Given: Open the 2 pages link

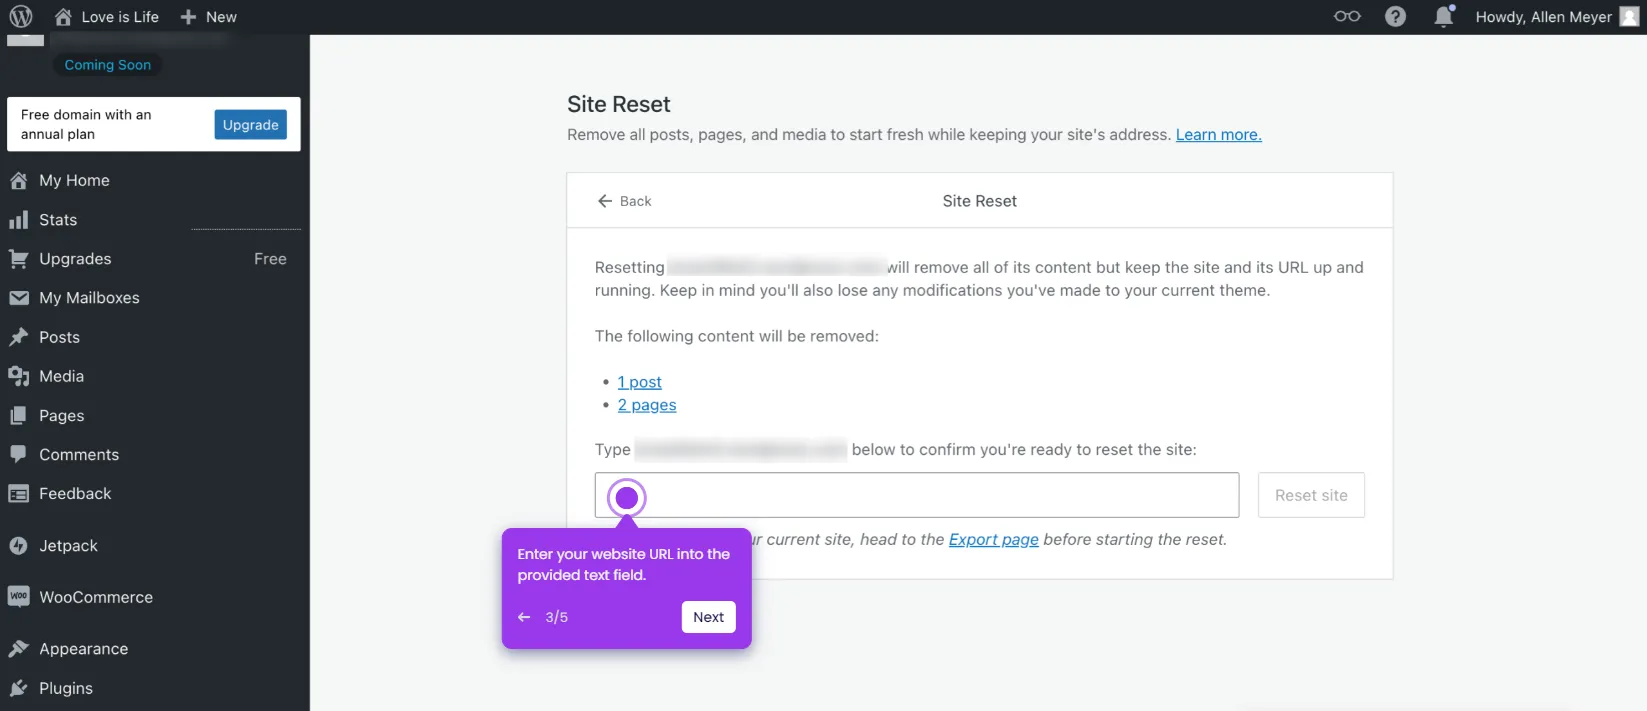Looking at the screenshot, I should pyautogui.click(x=647, y=405).
